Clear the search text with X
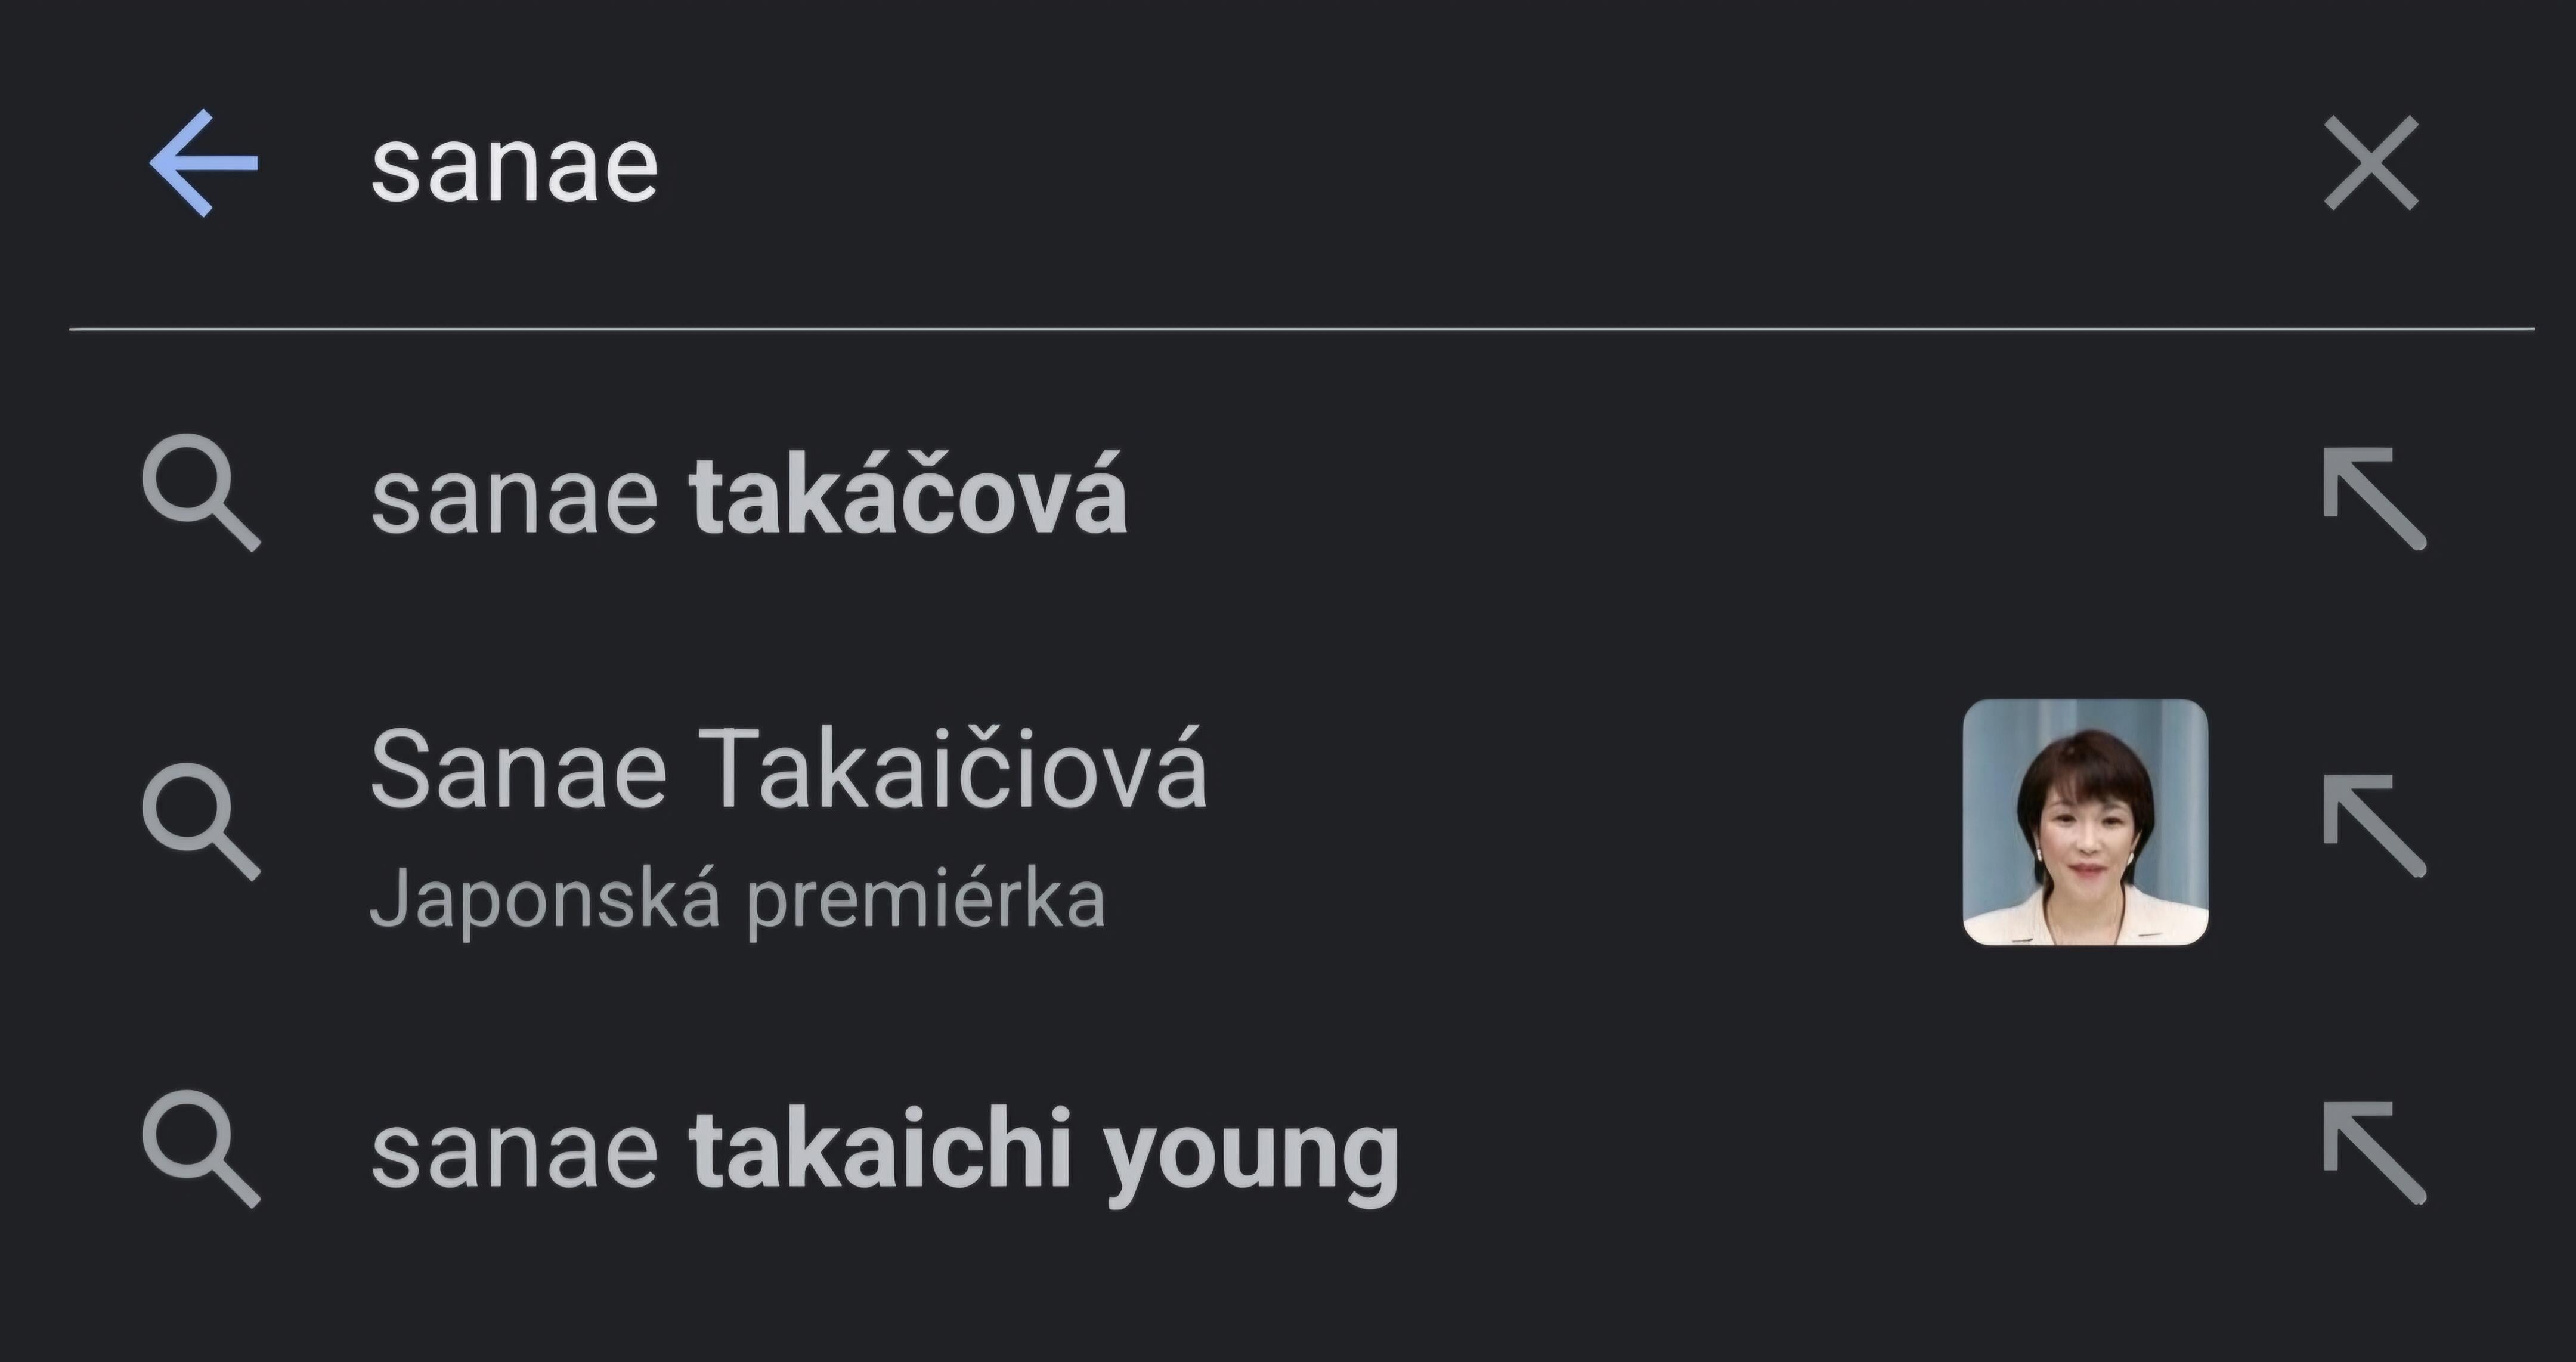The image size is (2576, 1362). point(2370,163)
